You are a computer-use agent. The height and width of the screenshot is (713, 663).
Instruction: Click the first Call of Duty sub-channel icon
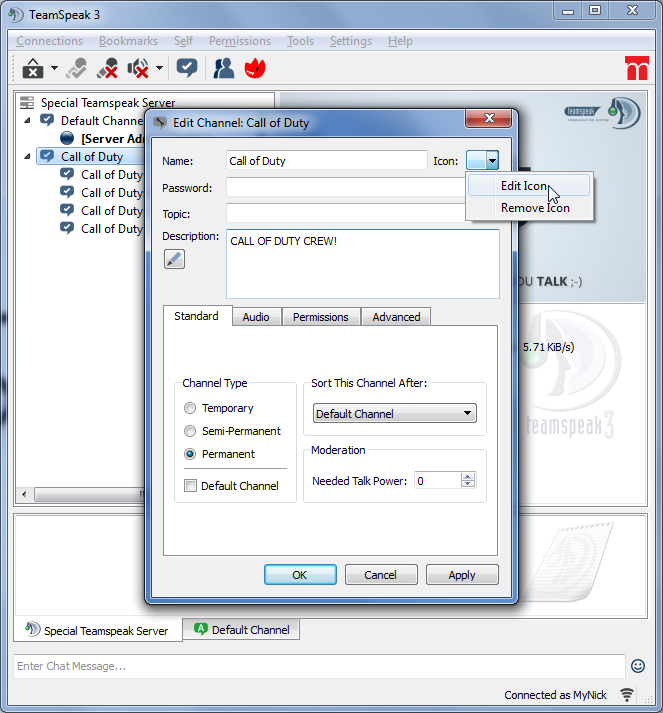click(x=67, y=175)
